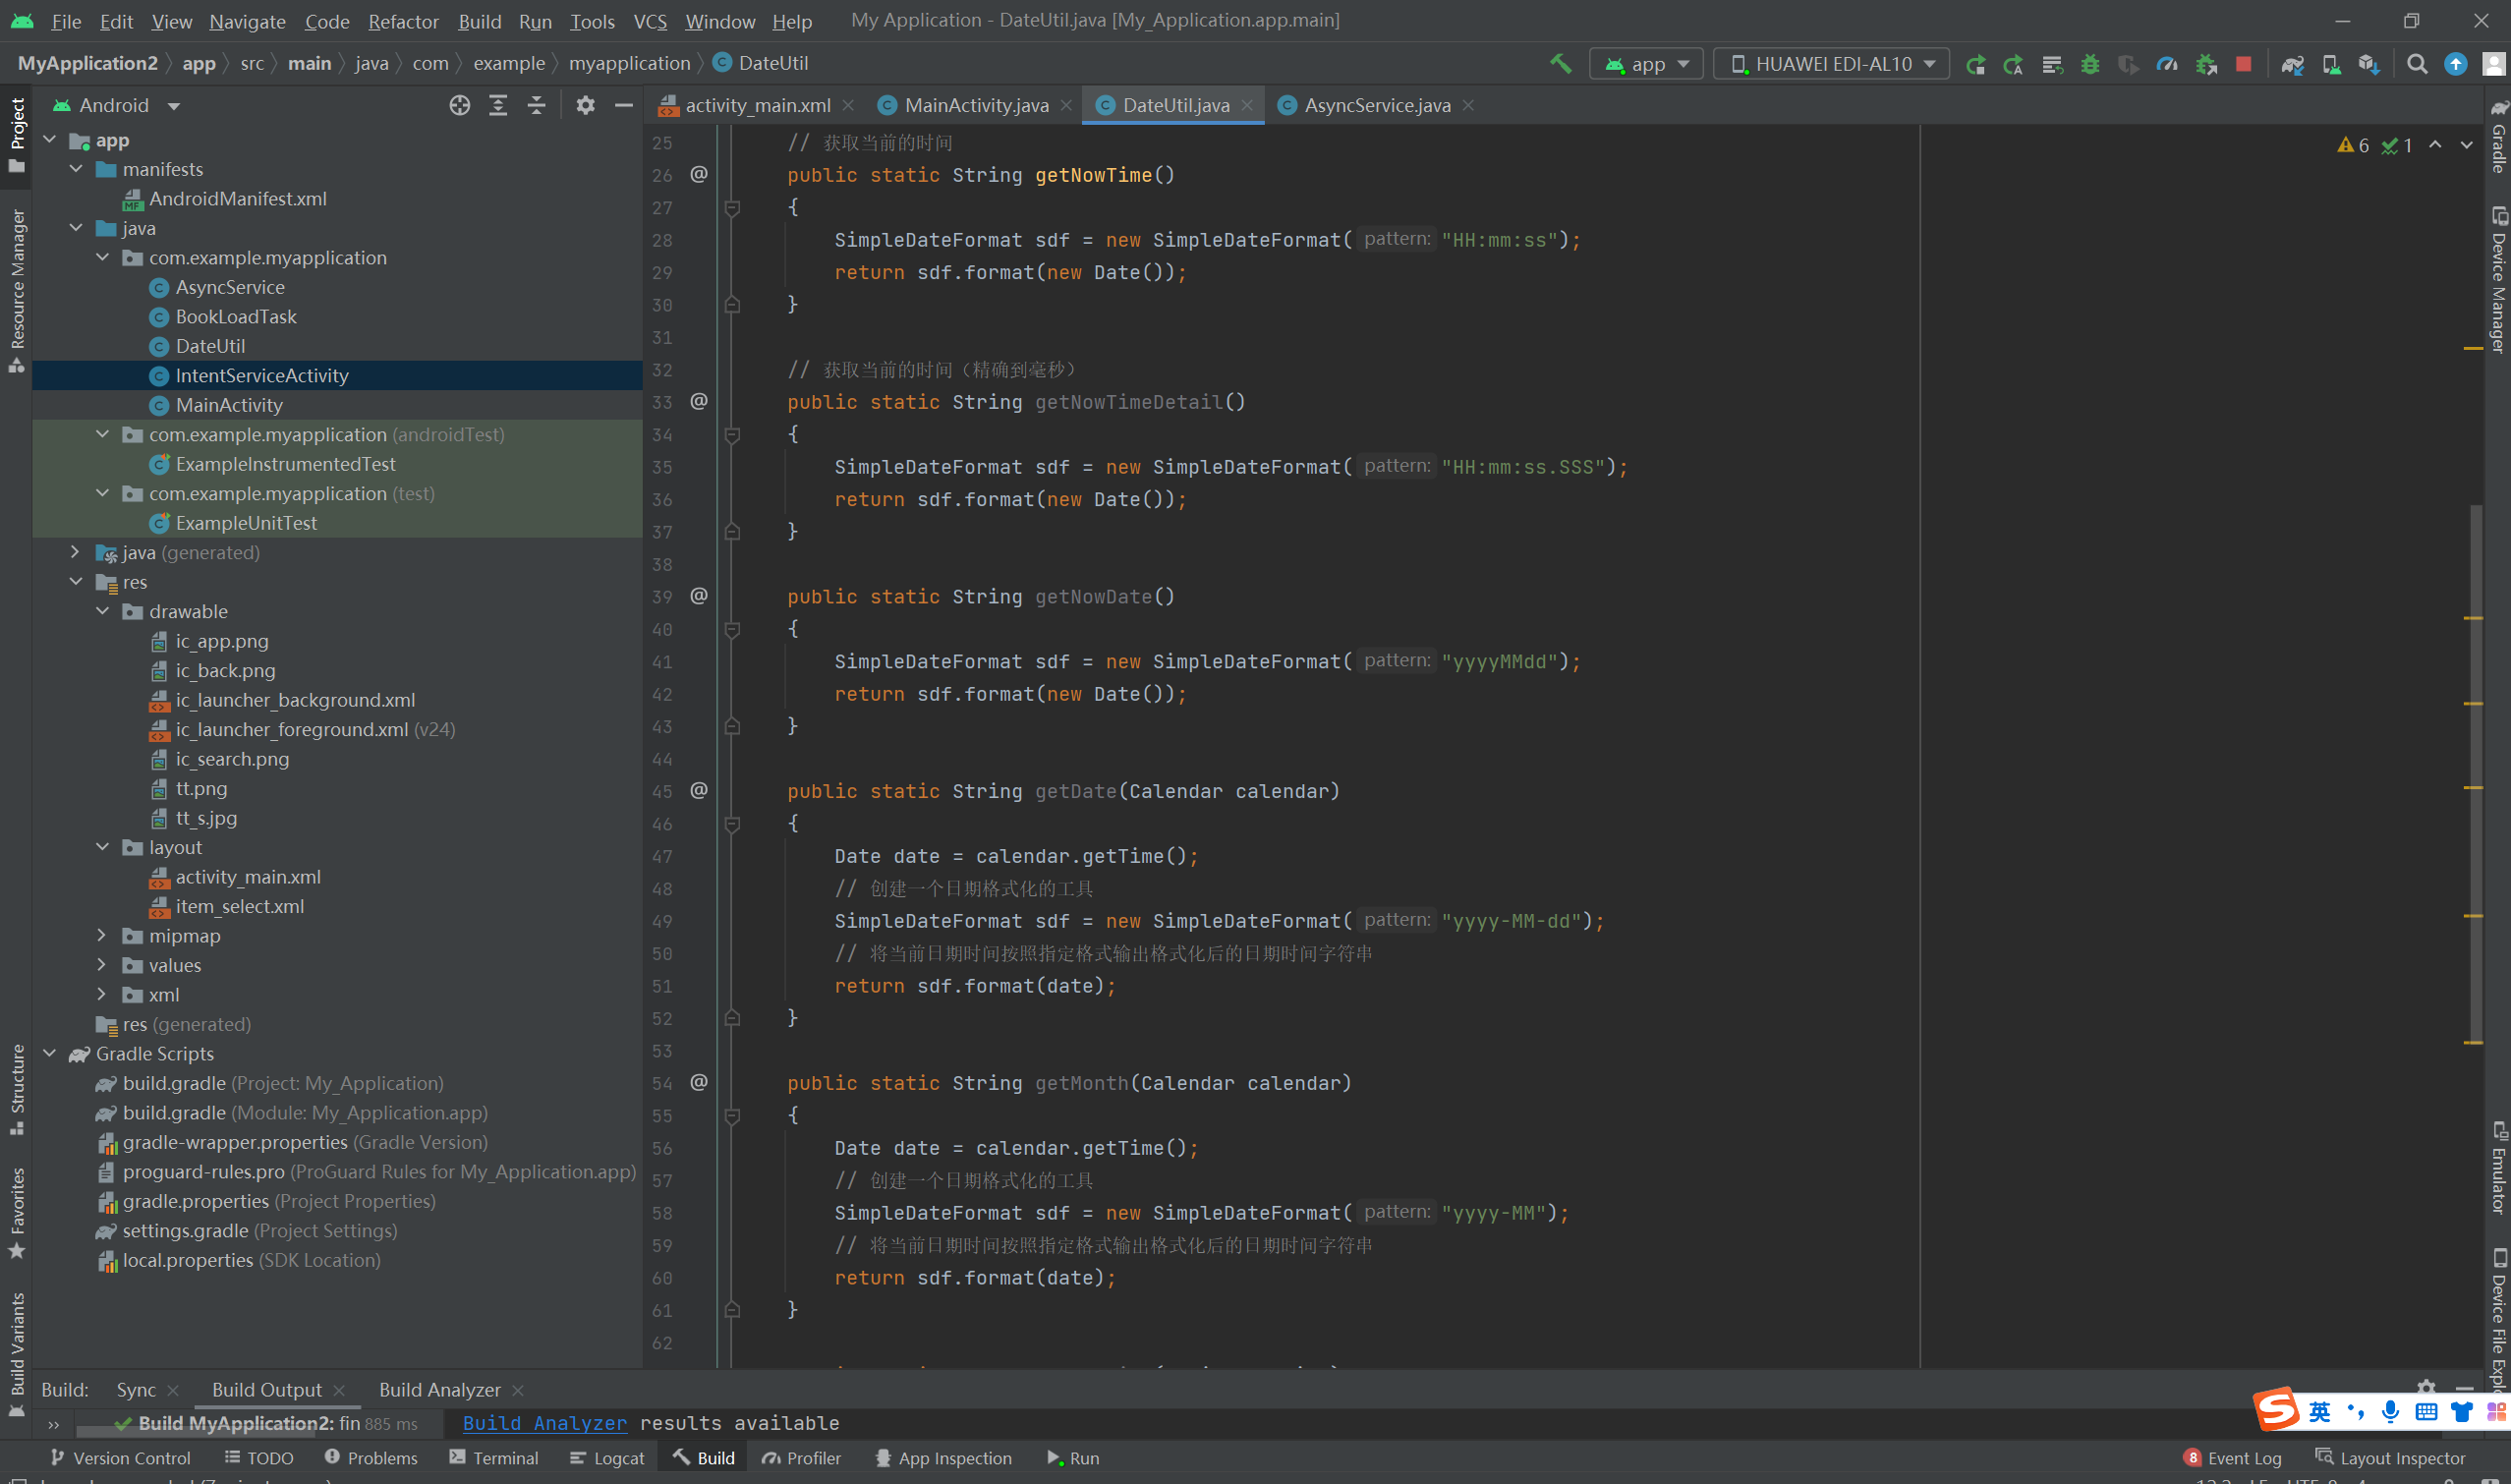
Task: Toggle the Project tool window sidebar button
Action: coord(17,133)
